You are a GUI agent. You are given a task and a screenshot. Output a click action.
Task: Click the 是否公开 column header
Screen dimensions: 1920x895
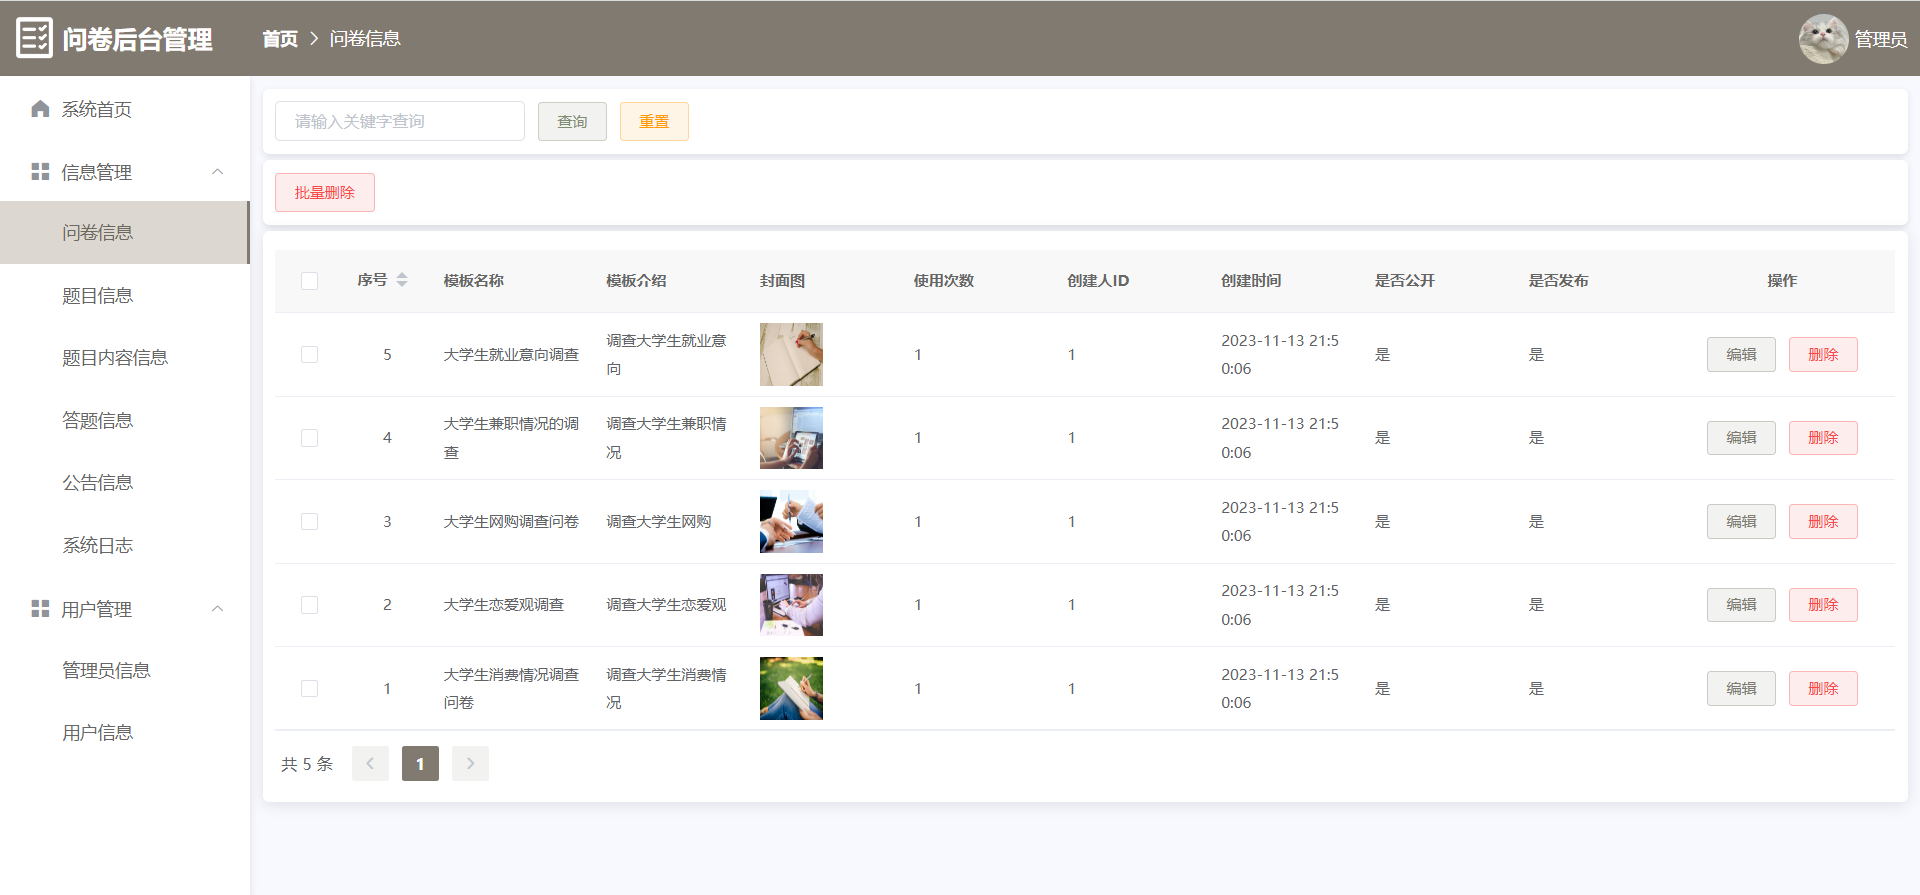click(x=1405, y=281)
